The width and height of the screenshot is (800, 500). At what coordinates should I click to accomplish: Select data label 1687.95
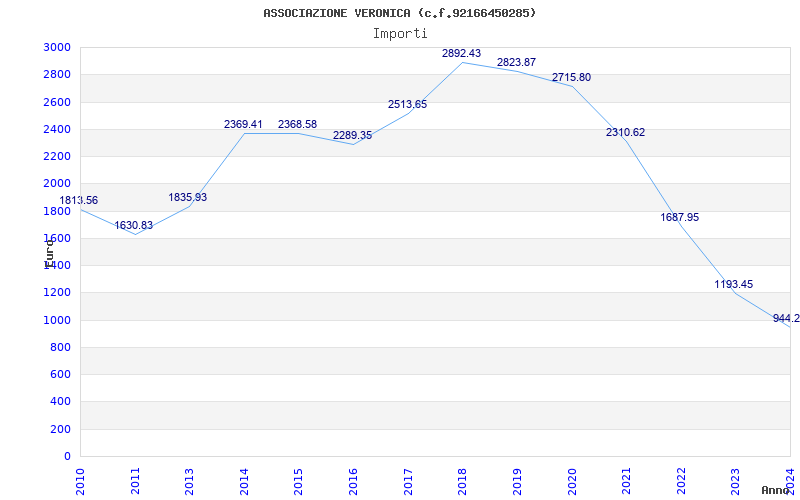coord(680,217)
